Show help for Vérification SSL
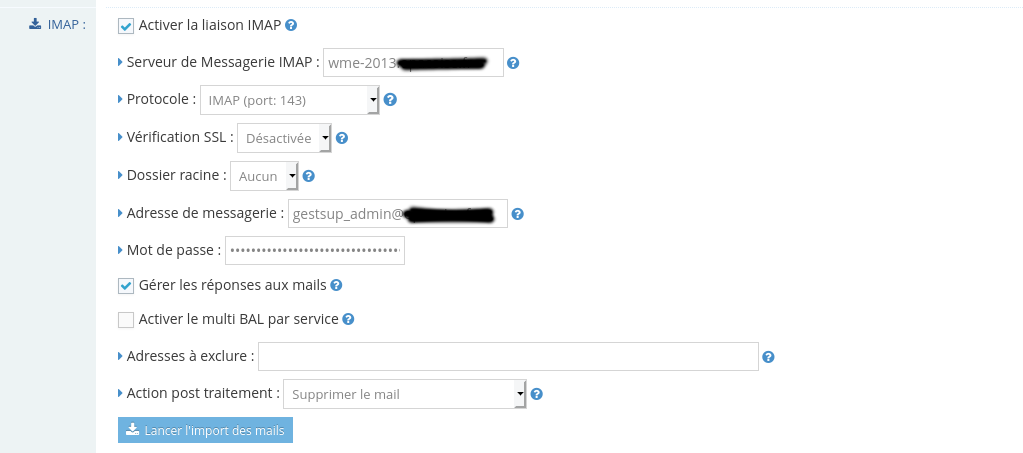This screenshot has width=1023, height=453. point(341,138)
